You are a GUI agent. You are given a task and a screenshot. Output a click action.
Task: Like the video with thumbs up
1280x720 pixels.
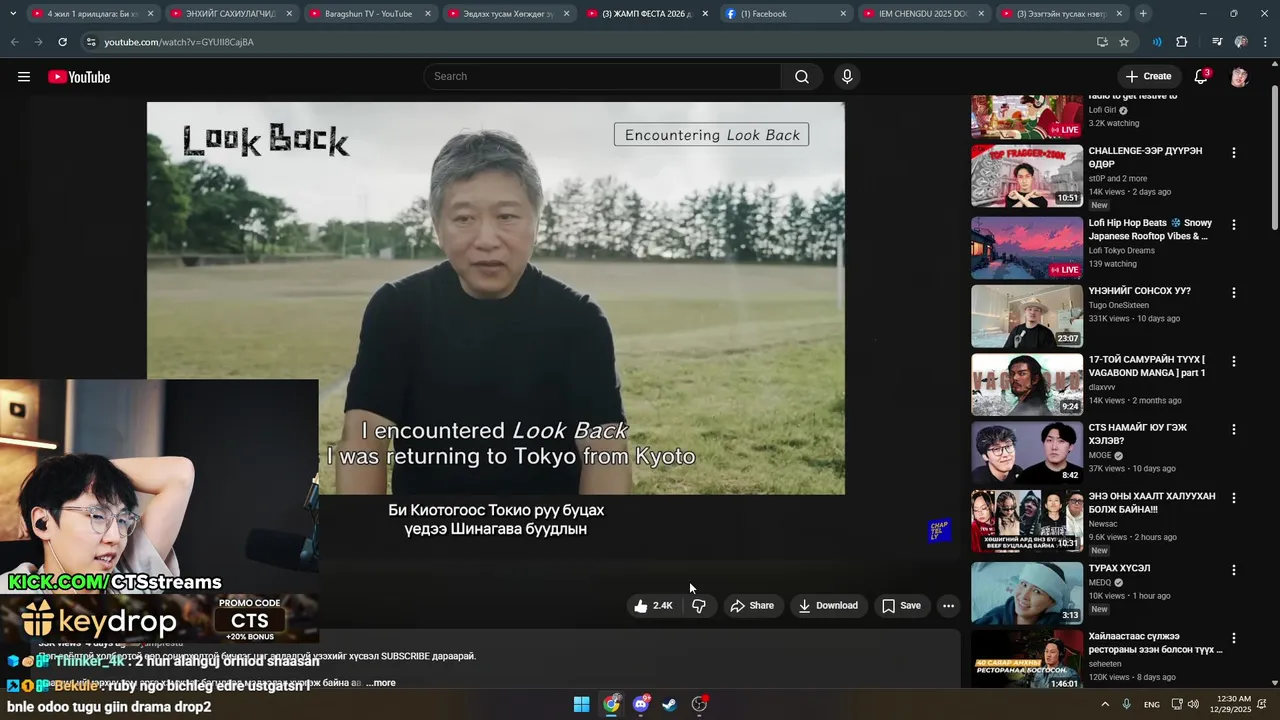pos(653,606)
